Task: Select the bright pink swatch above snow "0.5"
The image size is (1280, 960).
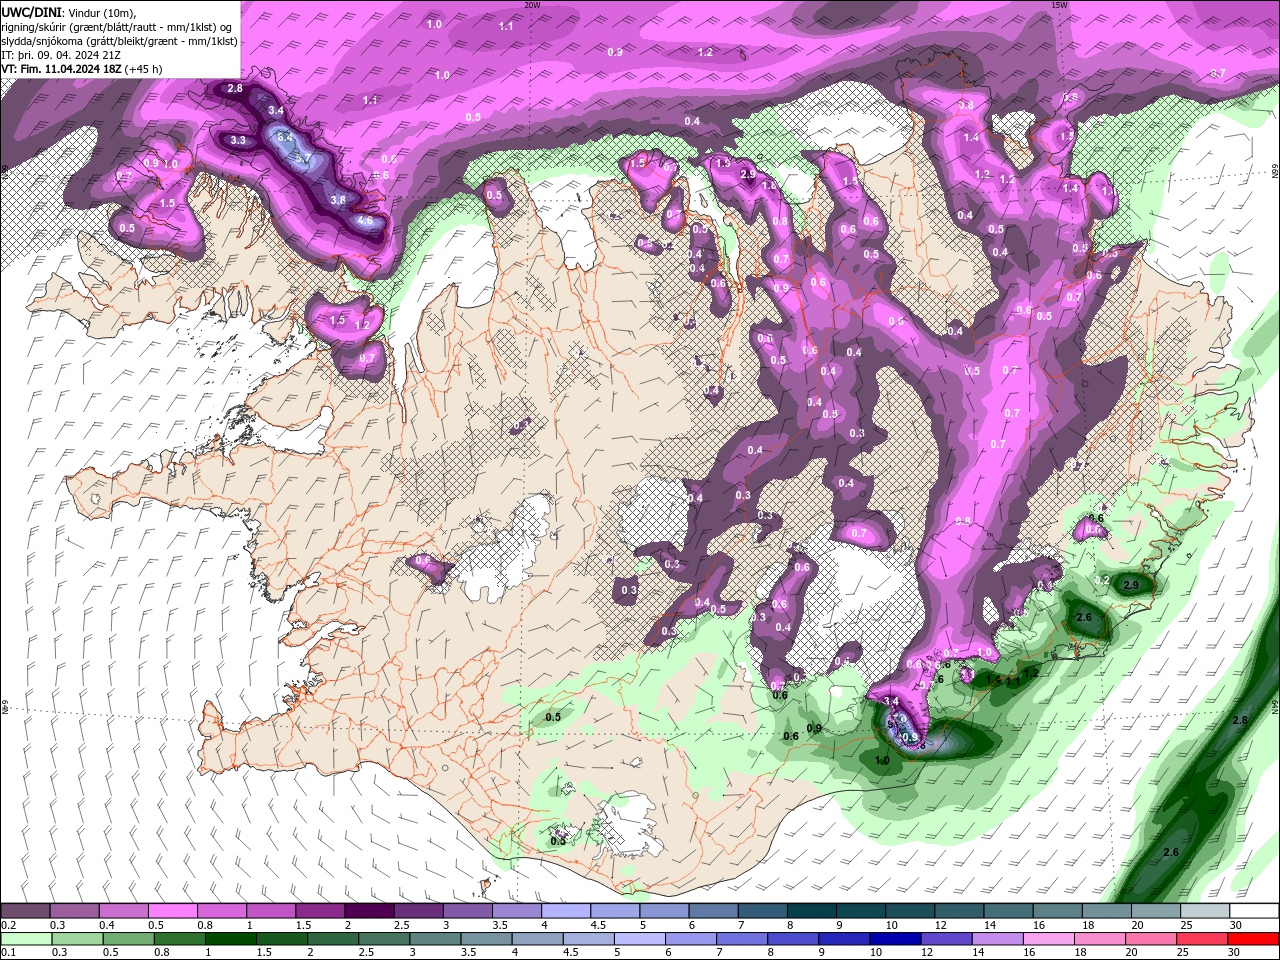Action: (x=172, y=912)
